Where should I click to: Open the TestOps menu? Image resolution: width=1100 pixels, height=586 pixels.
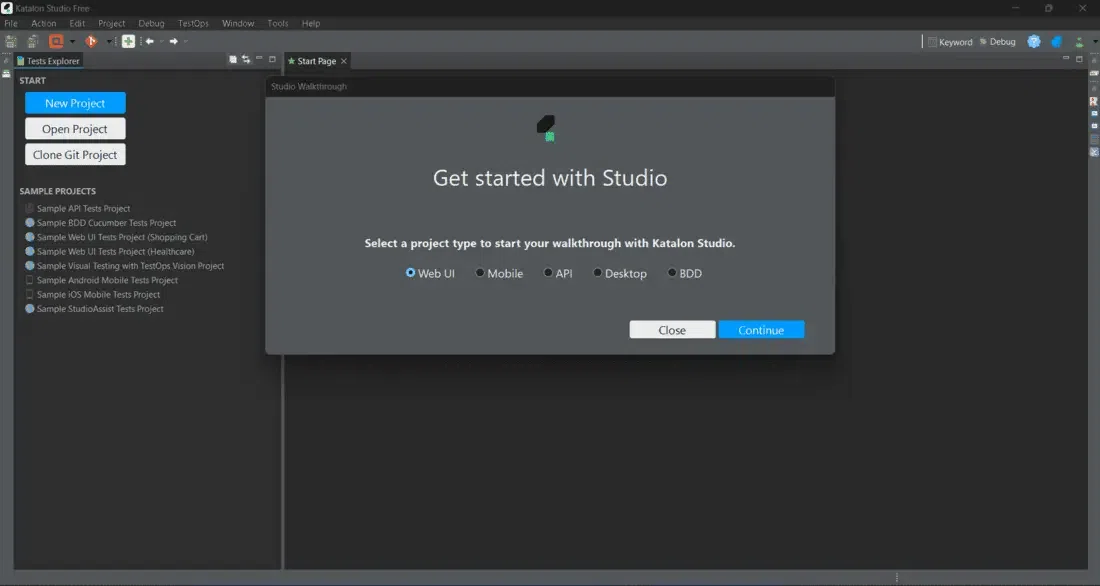[193, 23]
